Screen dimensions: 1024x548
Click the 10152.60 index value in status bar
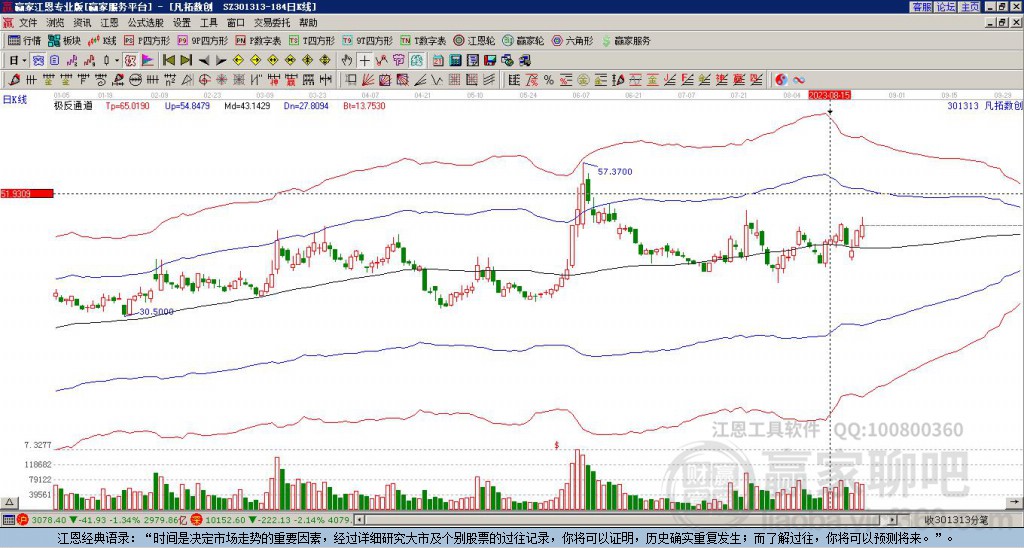click(224, 520)
